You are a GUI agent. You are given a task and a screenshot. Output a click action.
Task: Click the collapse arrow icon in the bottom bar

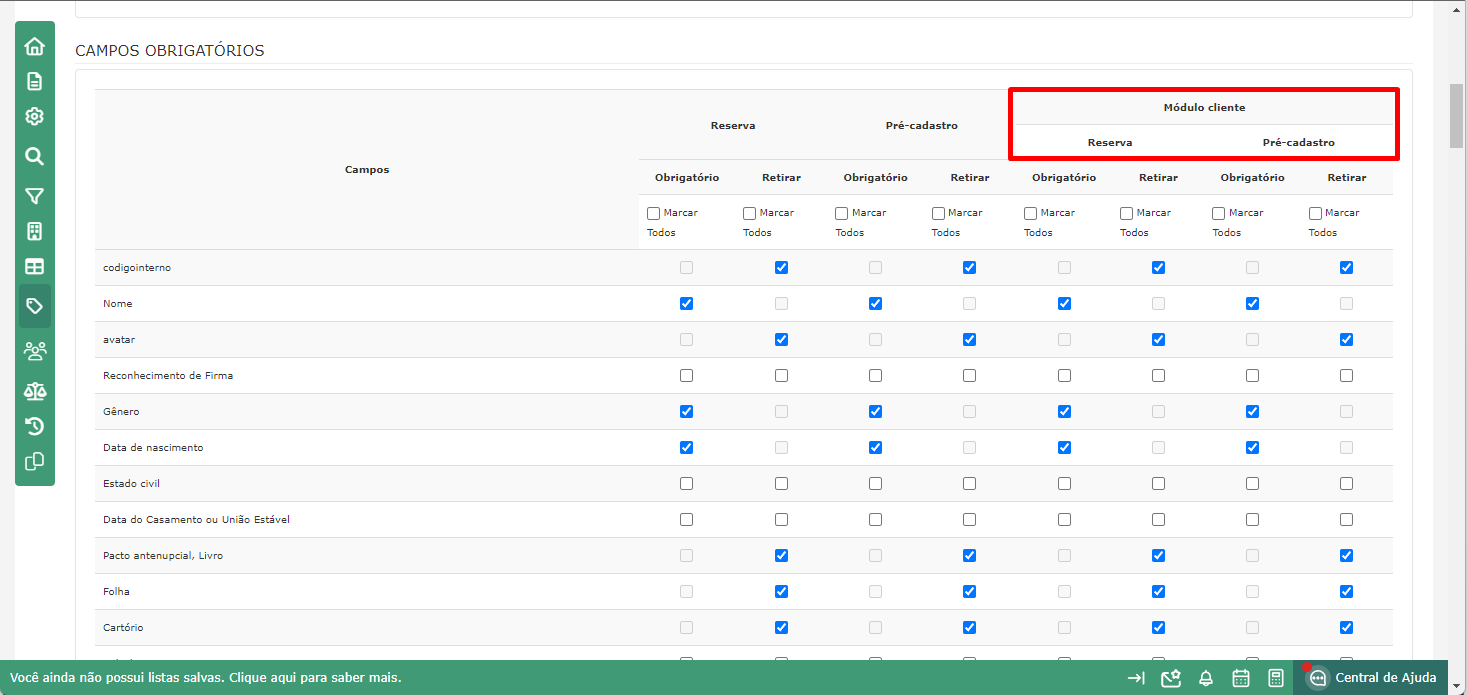point(1136,678)
